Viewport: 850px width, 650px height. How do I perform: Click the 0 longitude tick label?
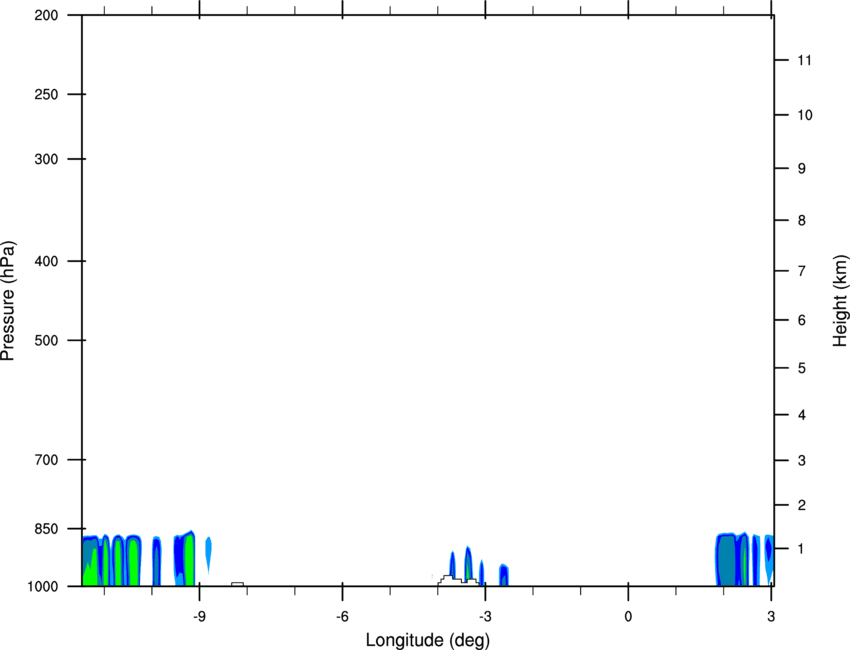(x=628, y=616)
